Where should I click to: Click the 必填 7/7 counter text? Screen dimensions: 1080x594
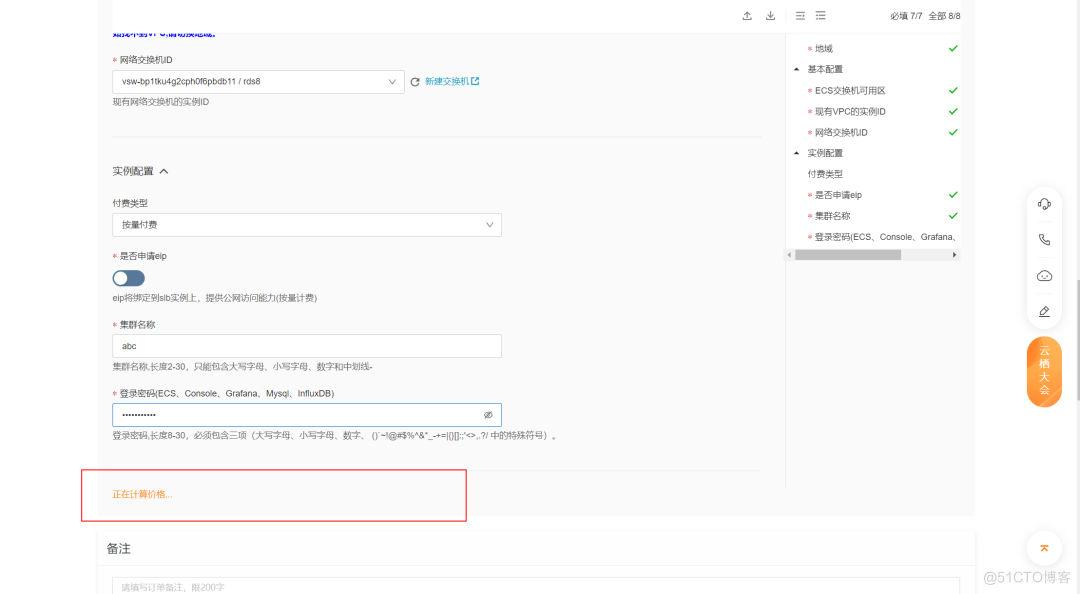(906, 16)
